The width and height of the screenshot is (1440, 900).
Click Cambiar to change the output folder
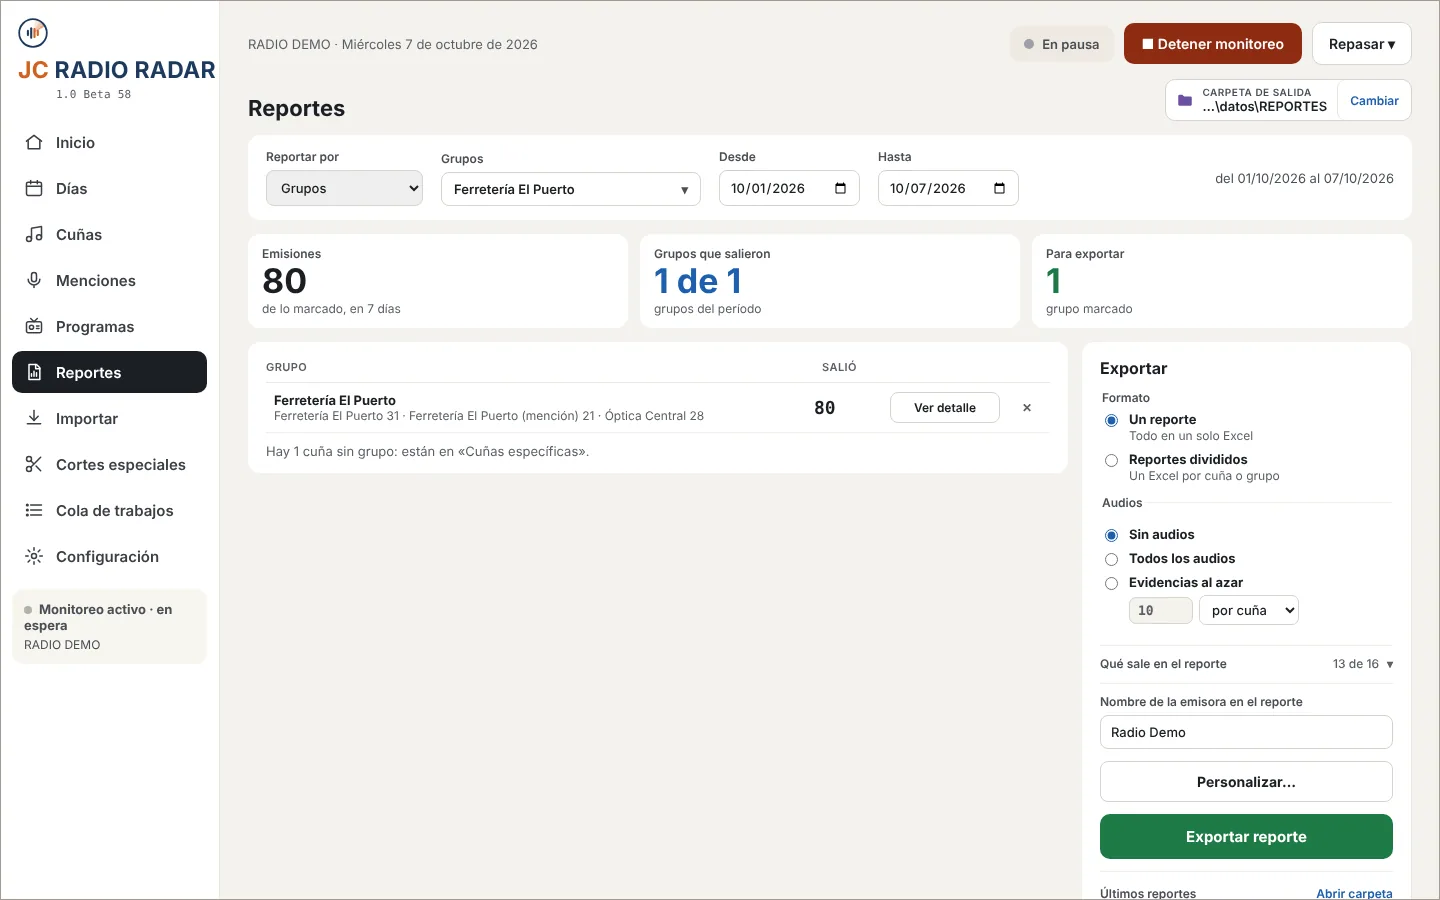point(1374,101)
